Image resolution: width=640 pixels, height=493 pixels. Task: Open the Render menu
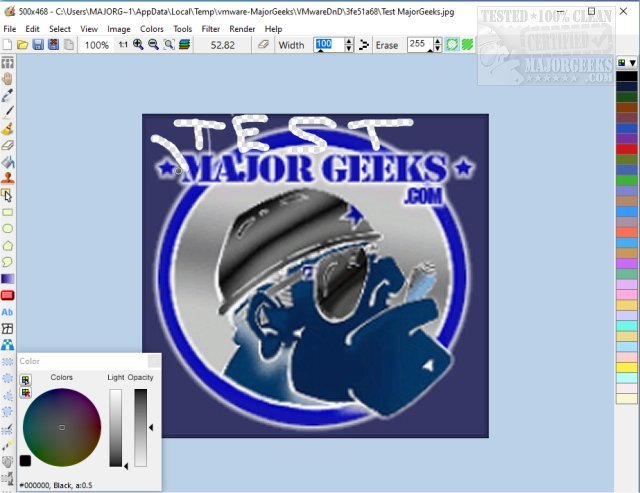click(242, 29)
